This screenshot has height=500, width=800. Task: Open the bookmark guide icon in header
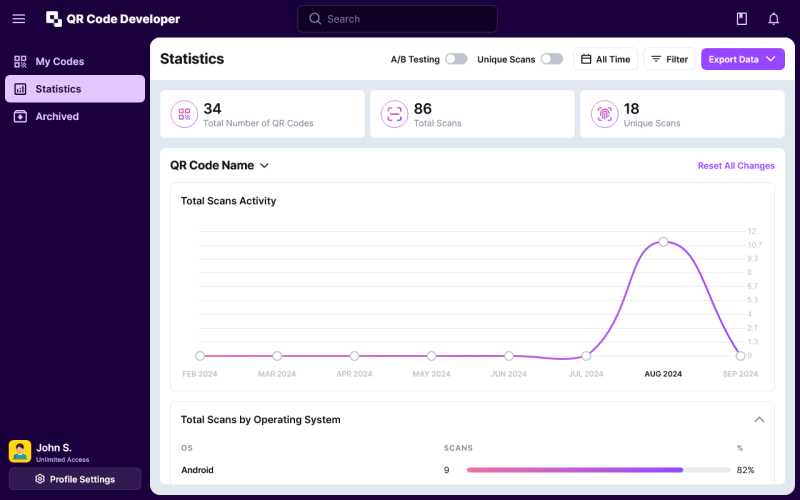[x=741, y=19]
